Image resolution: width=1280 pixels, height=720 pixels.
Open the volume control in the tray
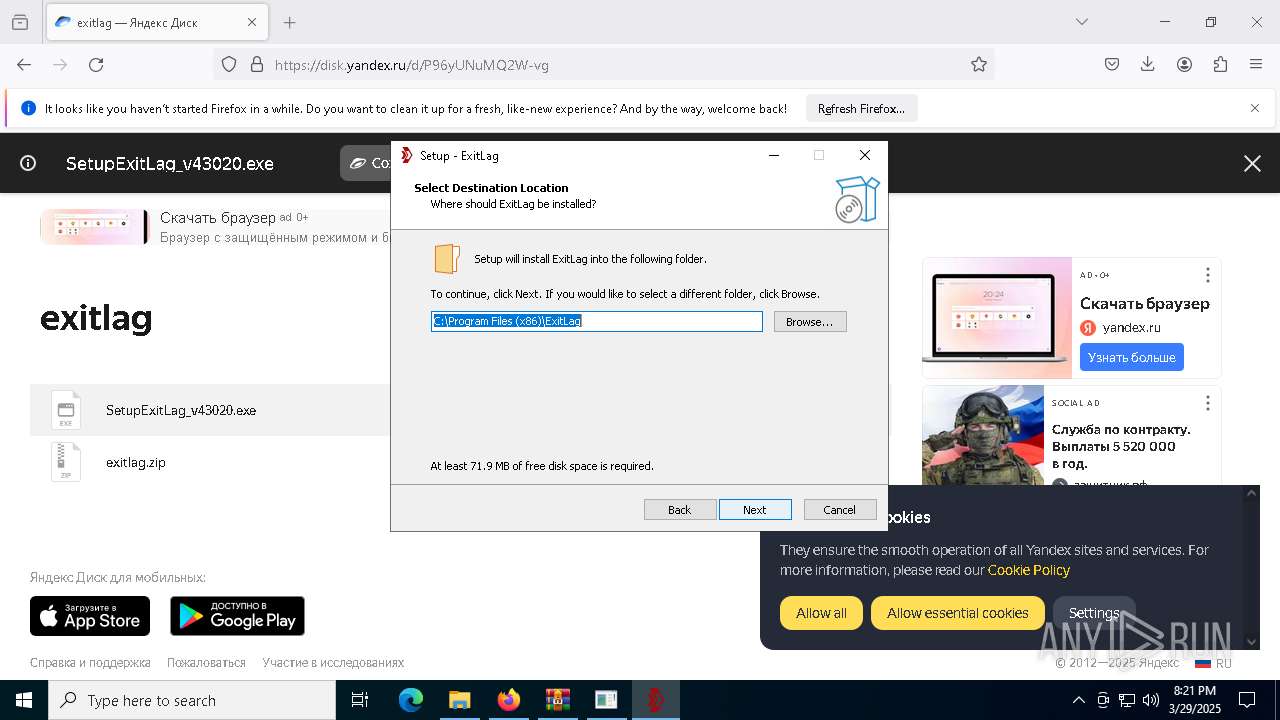point(1151,700)
